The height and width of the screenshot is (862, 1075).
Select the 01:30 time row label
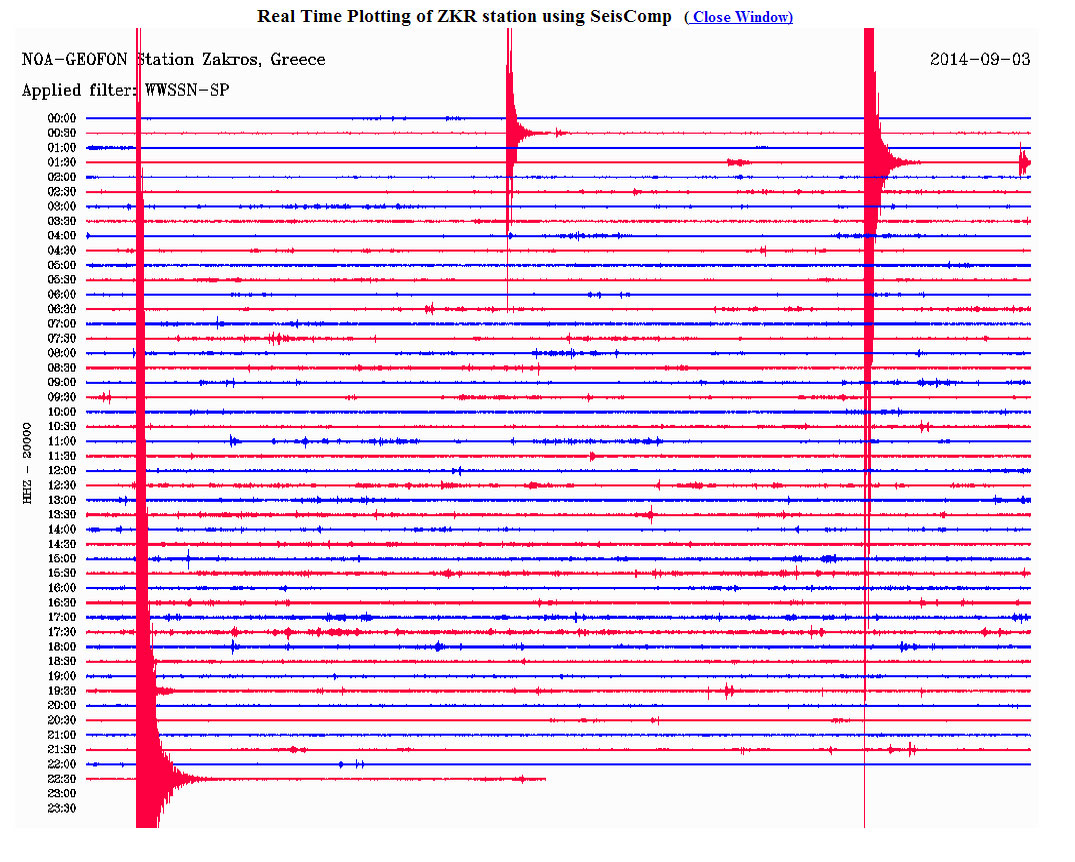(x=62, y=162)
